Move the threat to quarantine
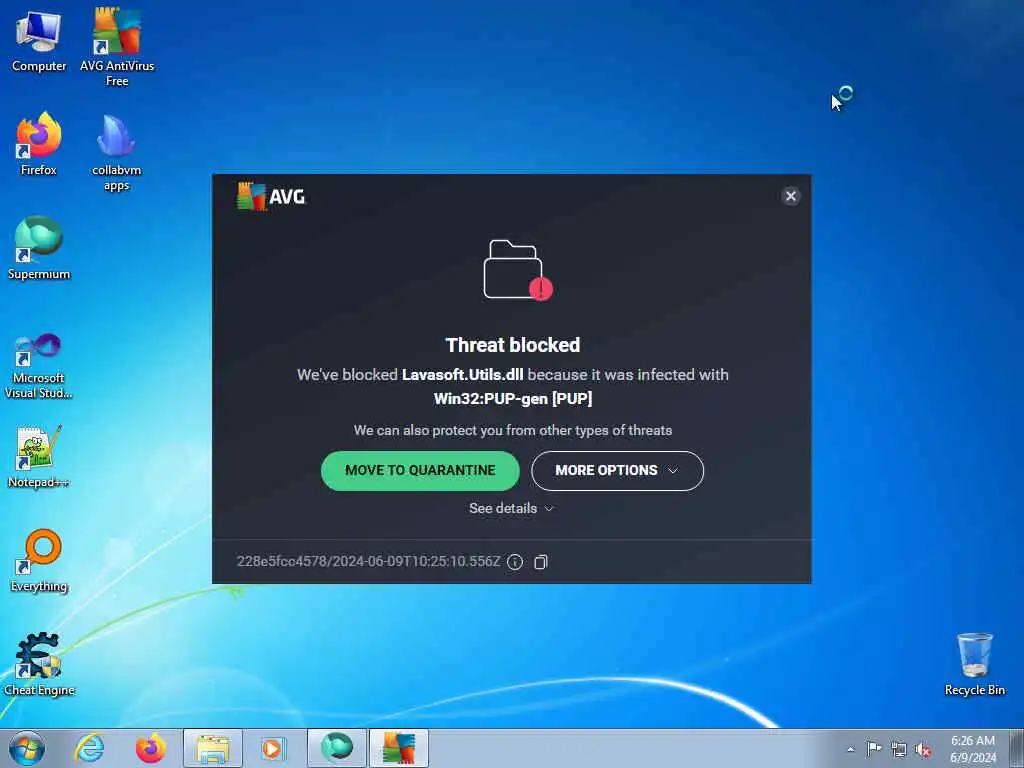The image size is (1024, 768). (x=420, y=470)
